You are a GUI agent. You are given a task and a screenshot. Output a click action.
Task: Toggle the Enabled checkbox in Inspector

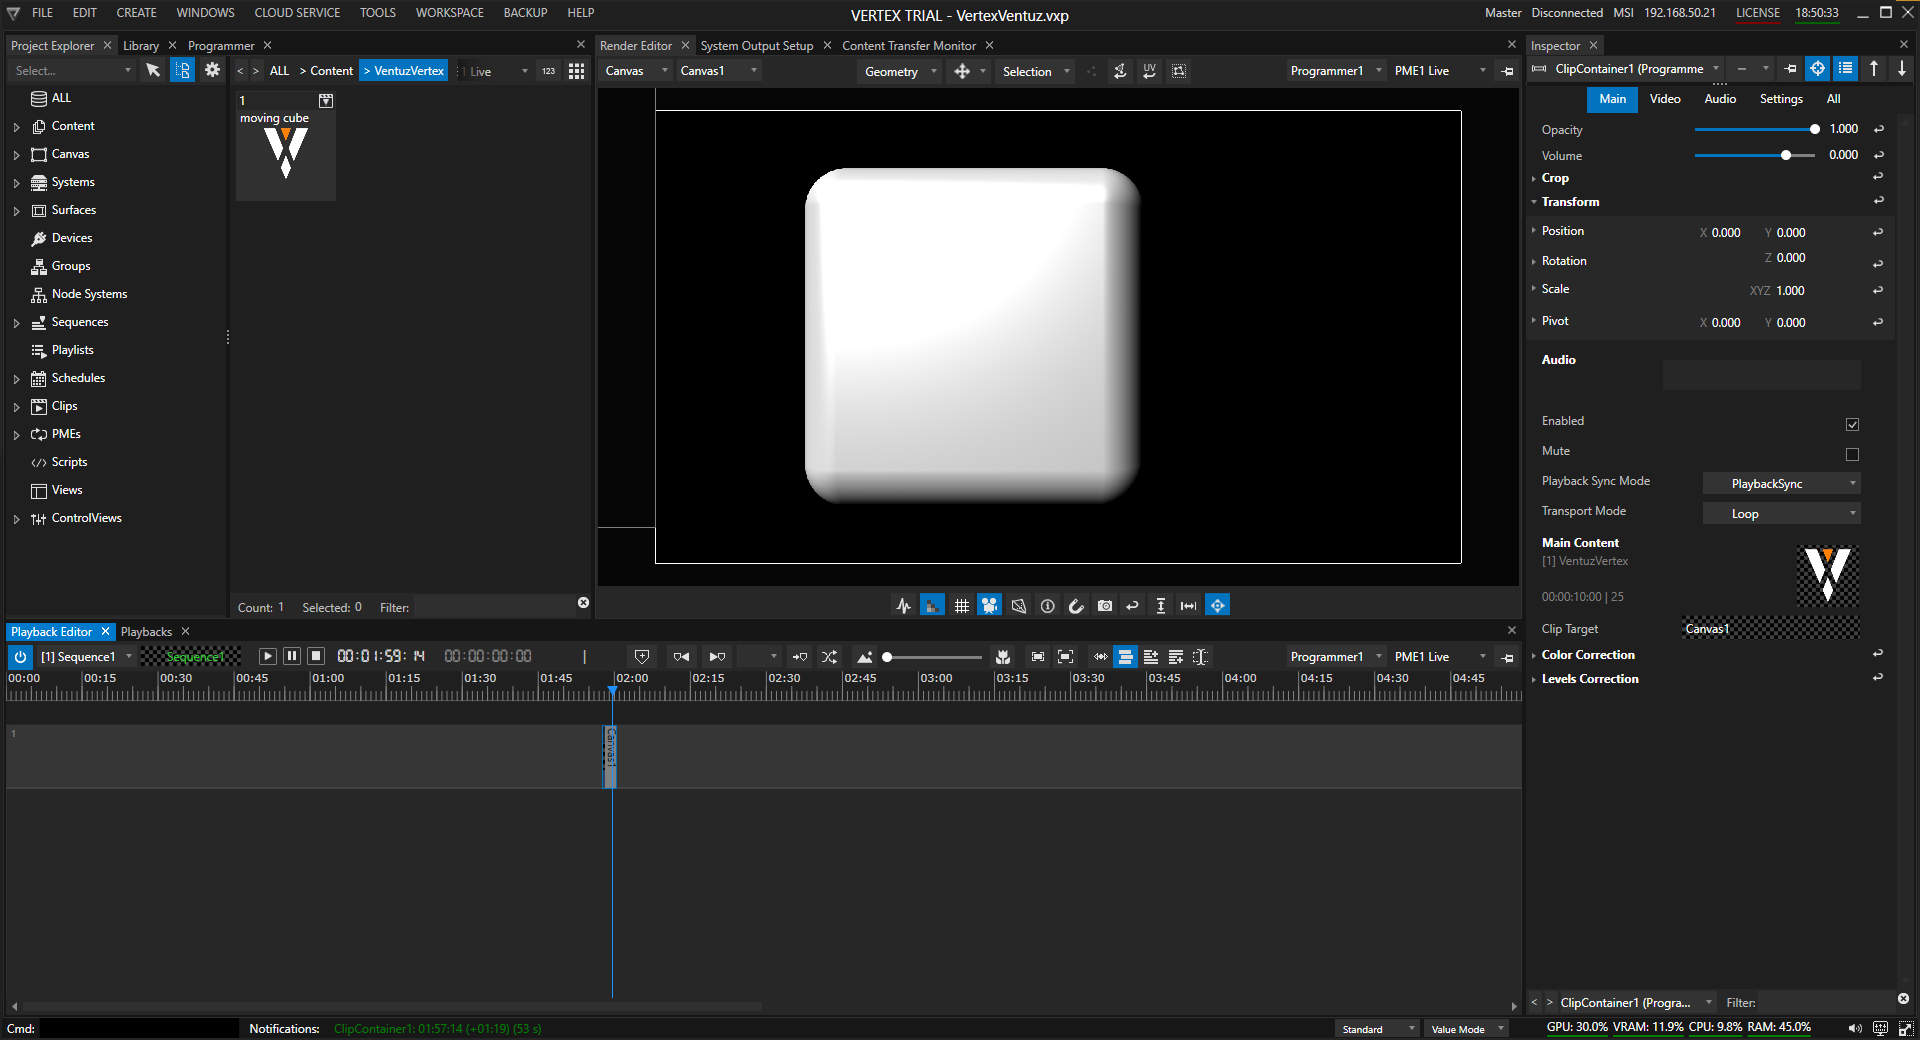[x=1852, y=424]
